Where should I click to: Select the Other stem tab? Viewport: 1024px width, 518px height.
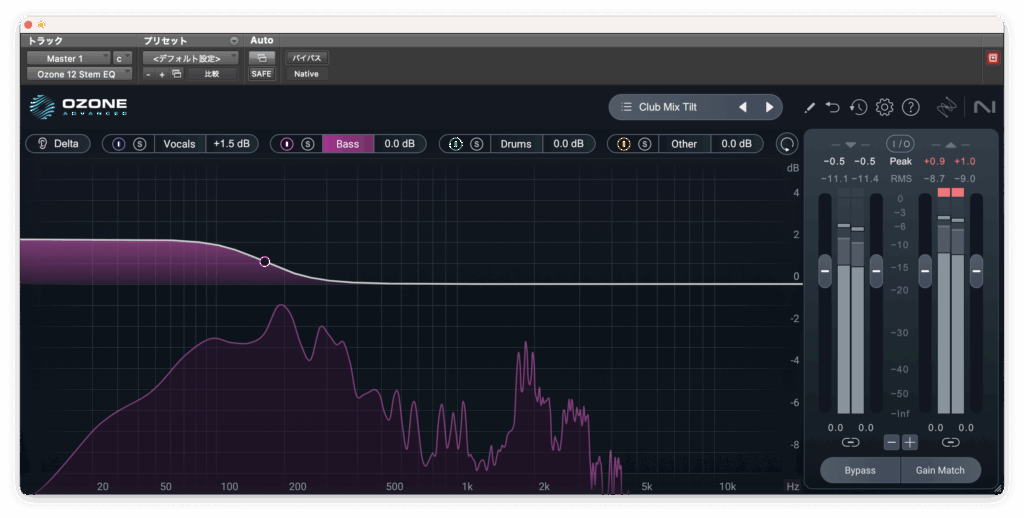pyautogui.click(x=684, y=144)
